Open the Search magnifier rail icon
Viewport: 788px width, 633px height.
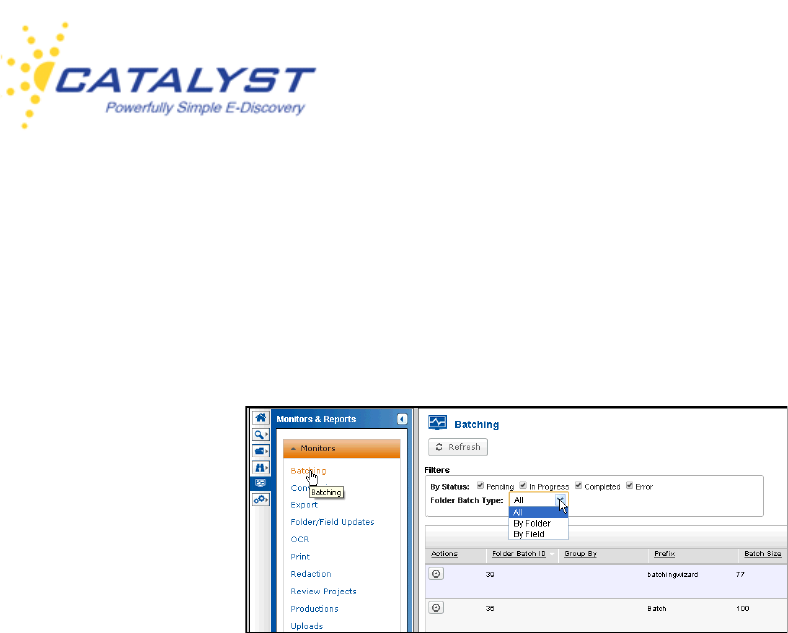tap(260, 435)
